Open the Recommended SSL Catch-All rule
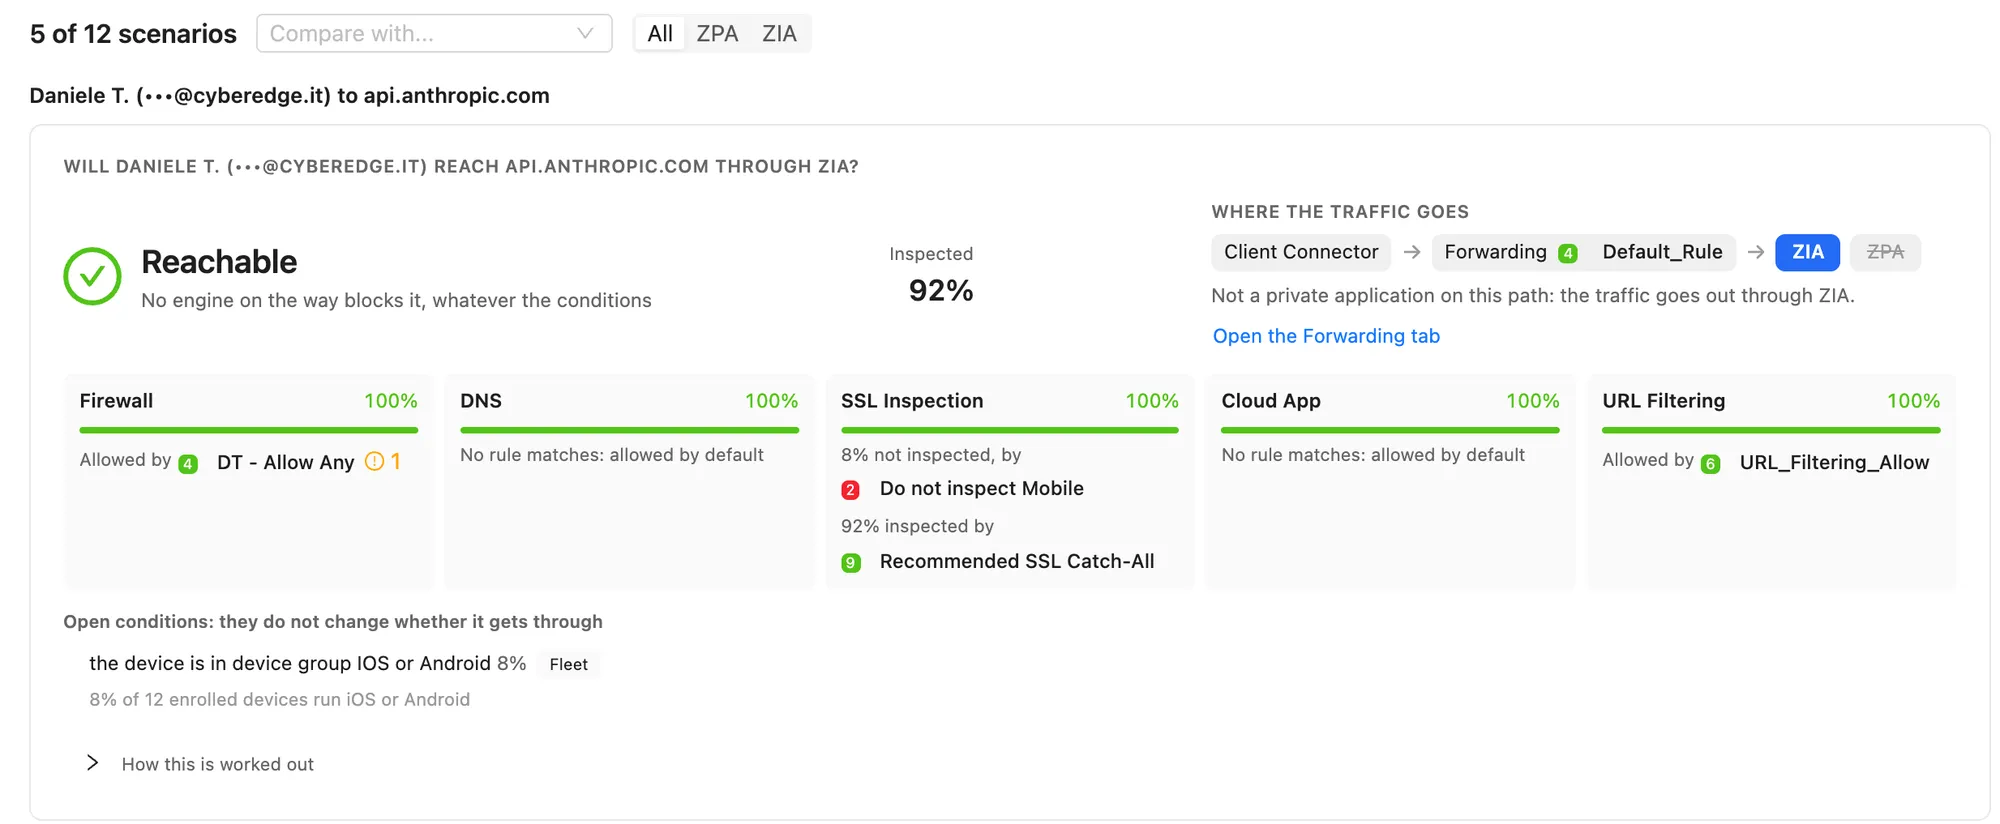2000x824 pixels. 1017,561
